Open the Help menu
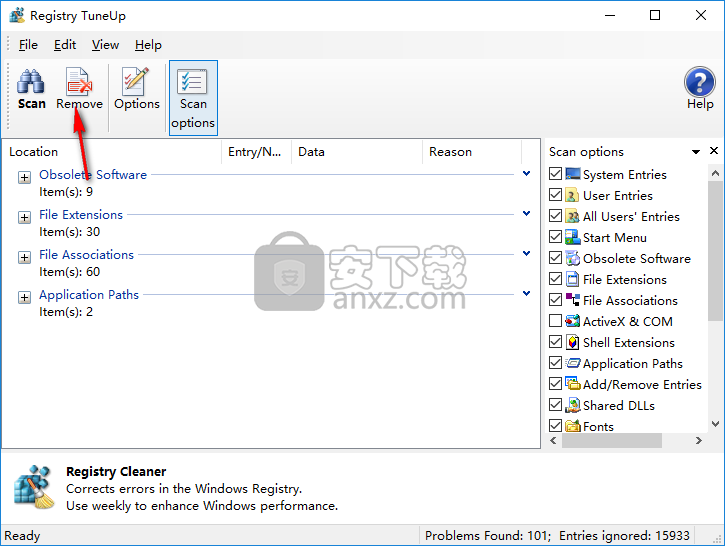Viewport: 725px width, 546px height. [x=148, y=45]
